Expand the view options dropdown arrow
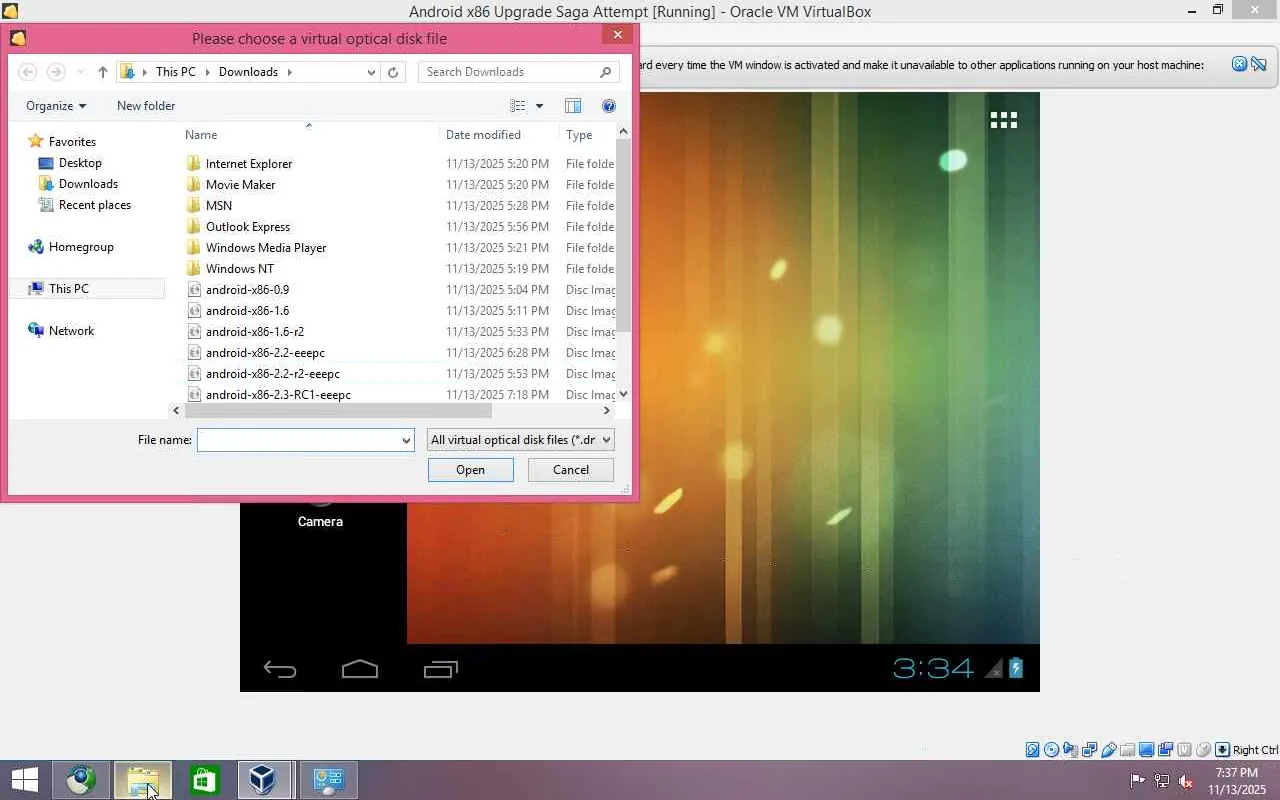1280x800 pixels. (x=539, y=106)
